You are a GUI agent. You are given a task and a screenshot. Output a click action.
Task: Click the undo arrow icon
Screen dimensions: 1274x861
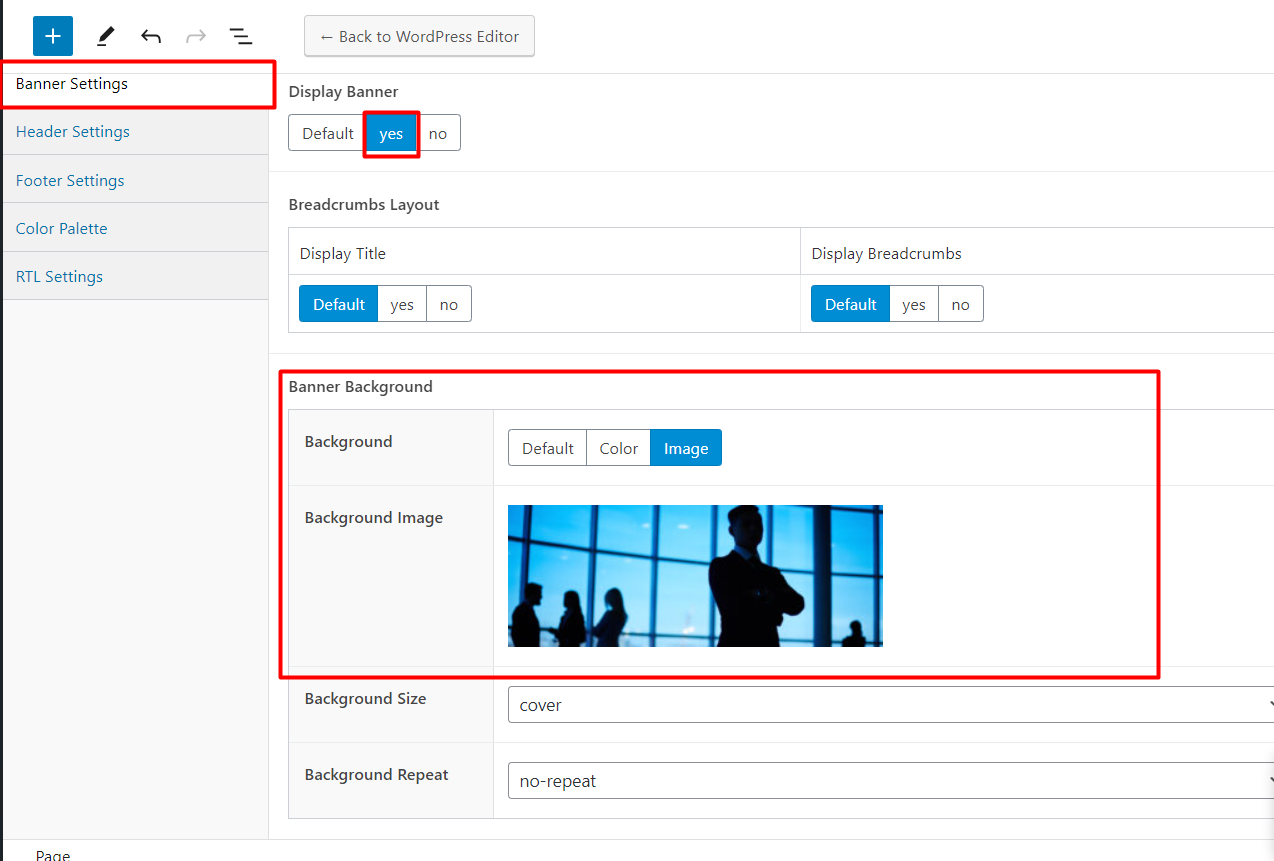point(151,37)
